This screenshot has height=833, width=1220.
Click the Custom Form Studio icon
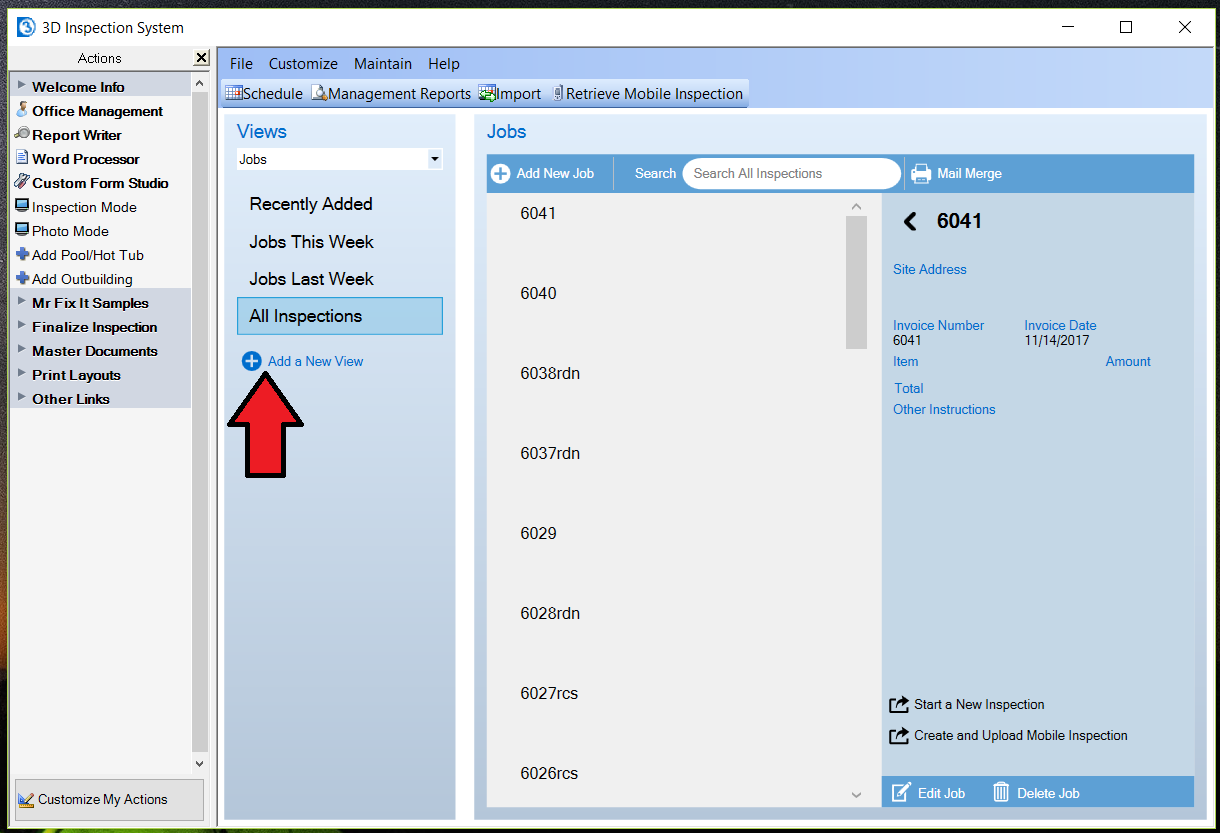tap(22, 182)
